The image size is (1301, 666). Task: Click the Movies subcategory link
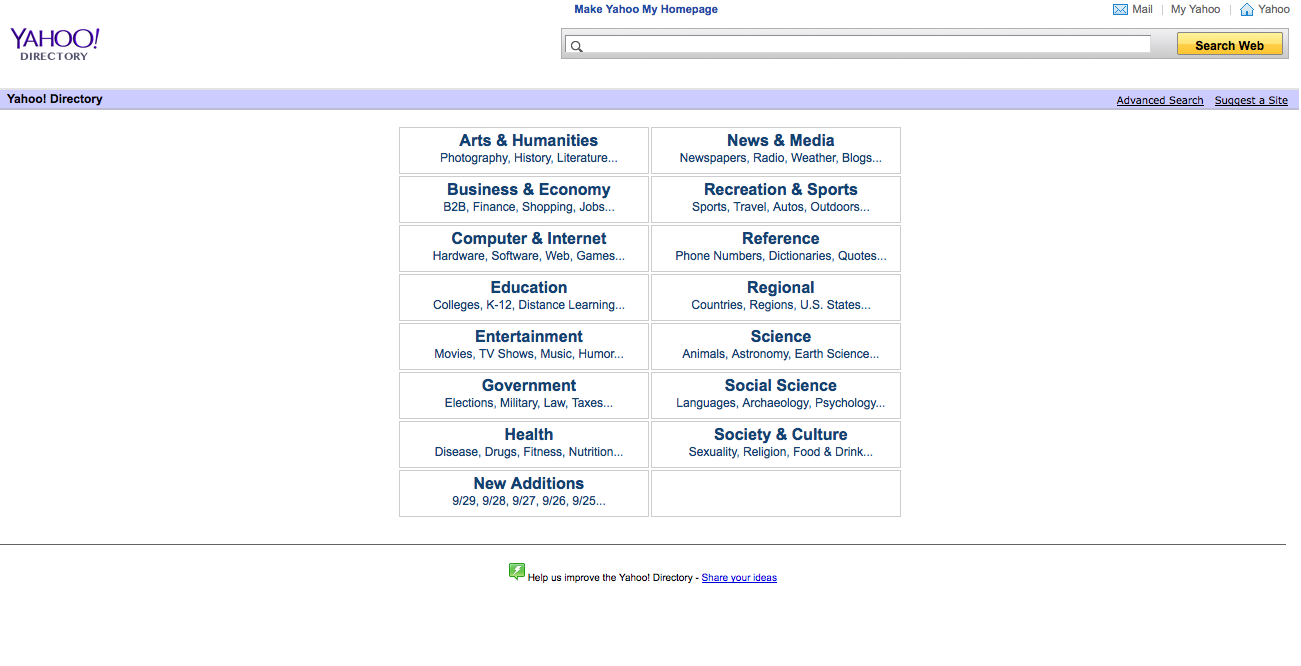(453, 354)
